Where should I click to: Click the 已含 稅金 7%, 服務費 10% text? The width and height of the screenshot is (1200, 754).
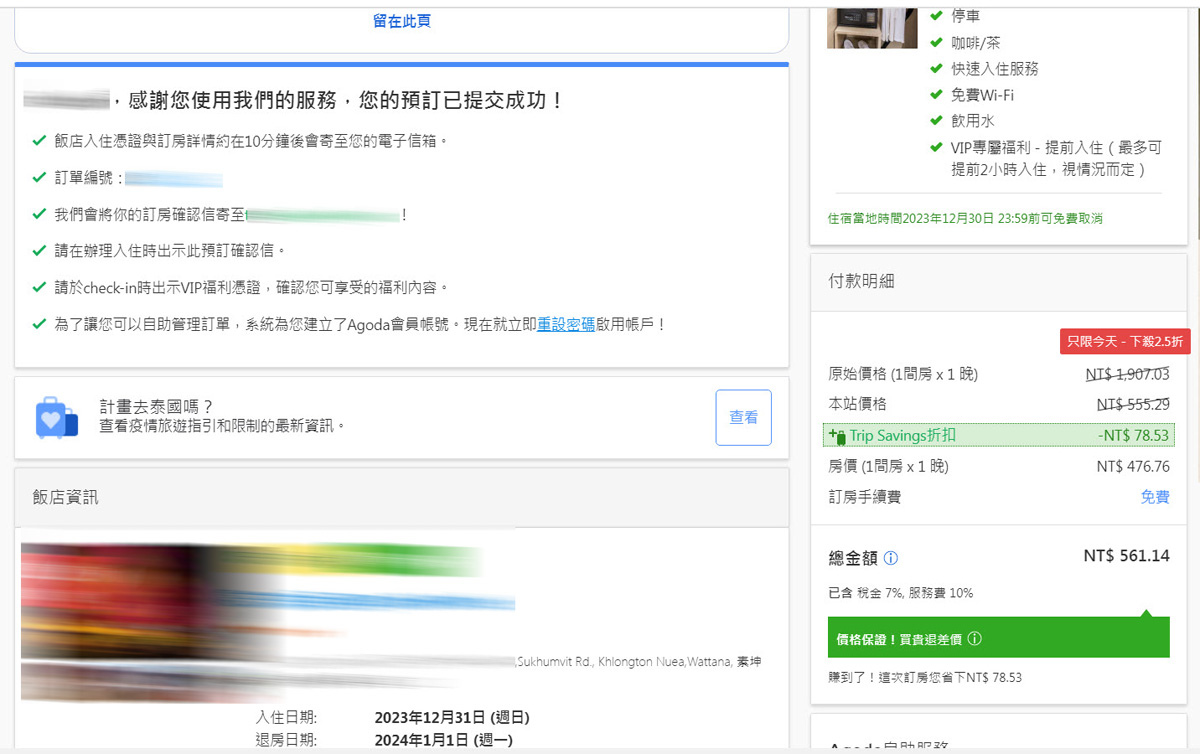tap(901, 593)
